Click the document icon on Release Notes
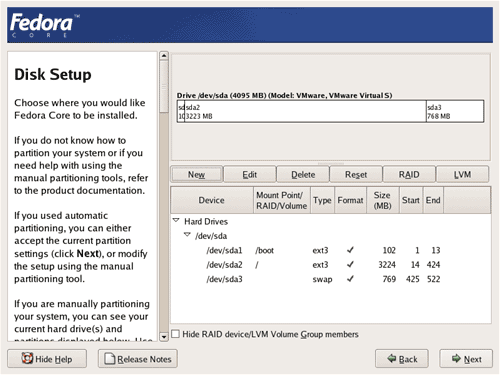Viewport: 500px width, 375px height. click(x=110, y=359)
